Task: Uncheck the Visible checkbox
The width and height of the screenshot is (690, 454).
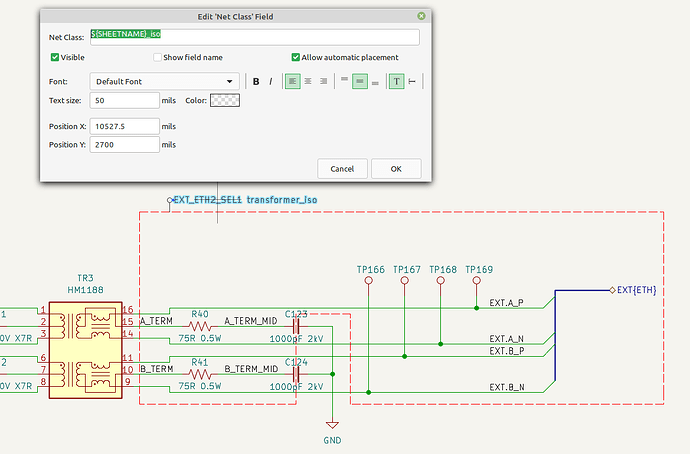Action: click(55, 58)
